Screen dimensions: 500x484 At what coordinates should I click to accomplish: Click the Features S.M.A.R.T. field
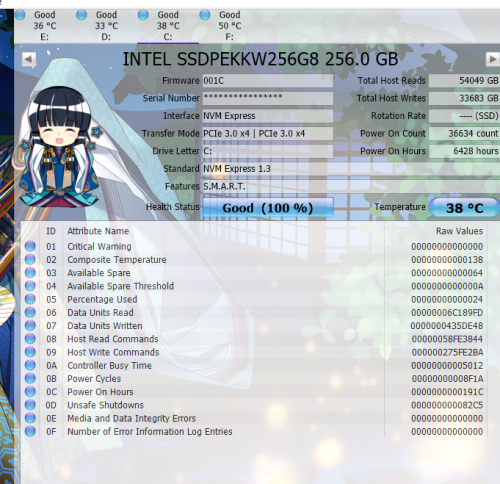(x=351, y=186)
